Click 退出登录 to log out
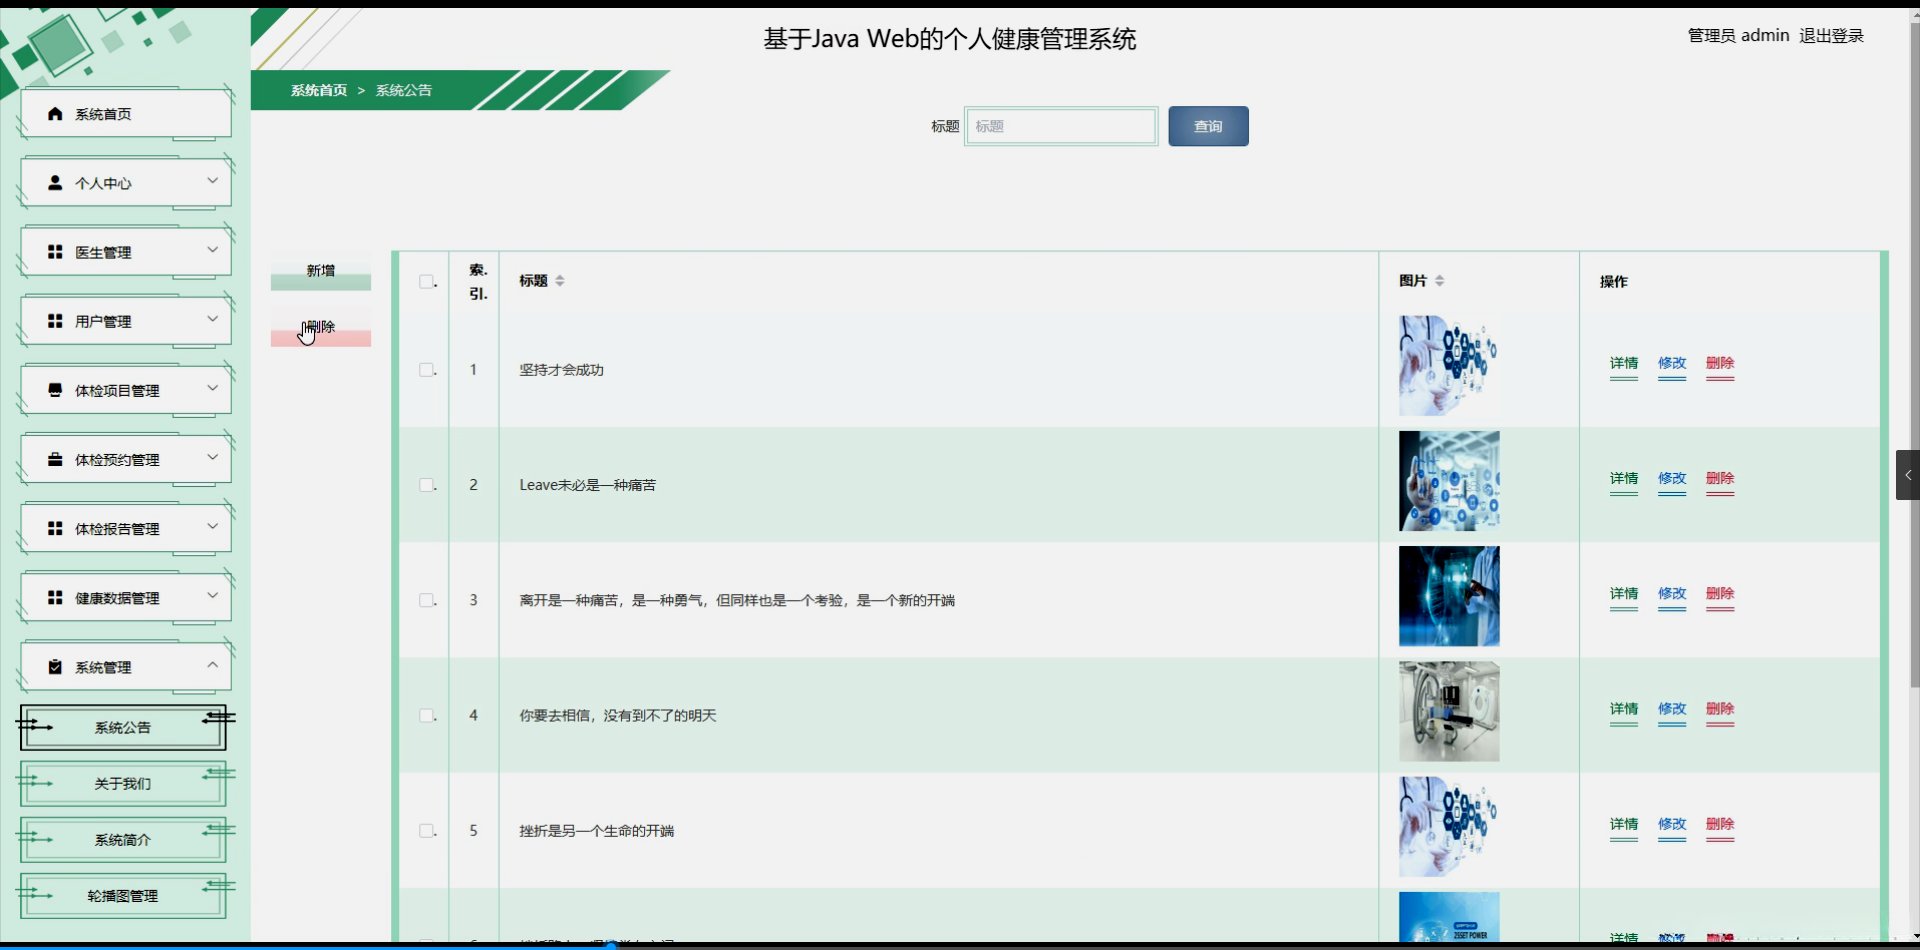 pos(1831,36)
